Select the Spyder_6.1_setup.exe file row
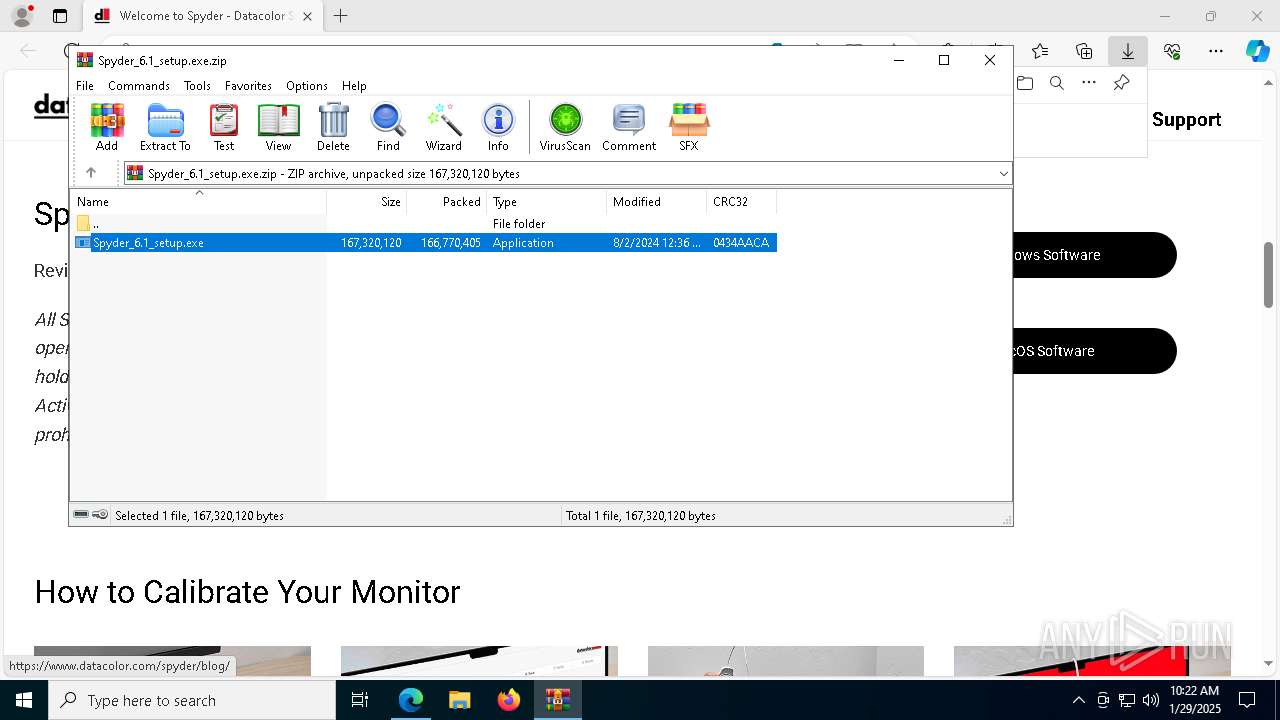Screen dimensions: 1280x720 pyautogui.click(x=425, y=243)
